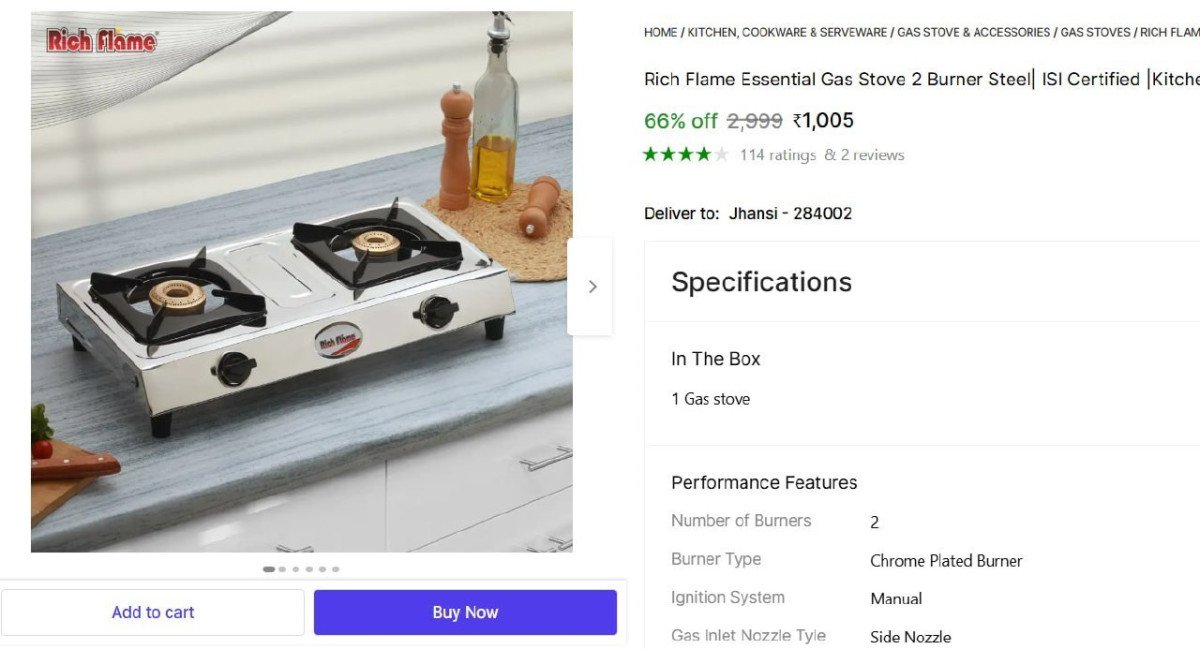Show the next product image using arrow
Image resolution: width=1200 pixels, height=649 pixels.
coord(591,287)
